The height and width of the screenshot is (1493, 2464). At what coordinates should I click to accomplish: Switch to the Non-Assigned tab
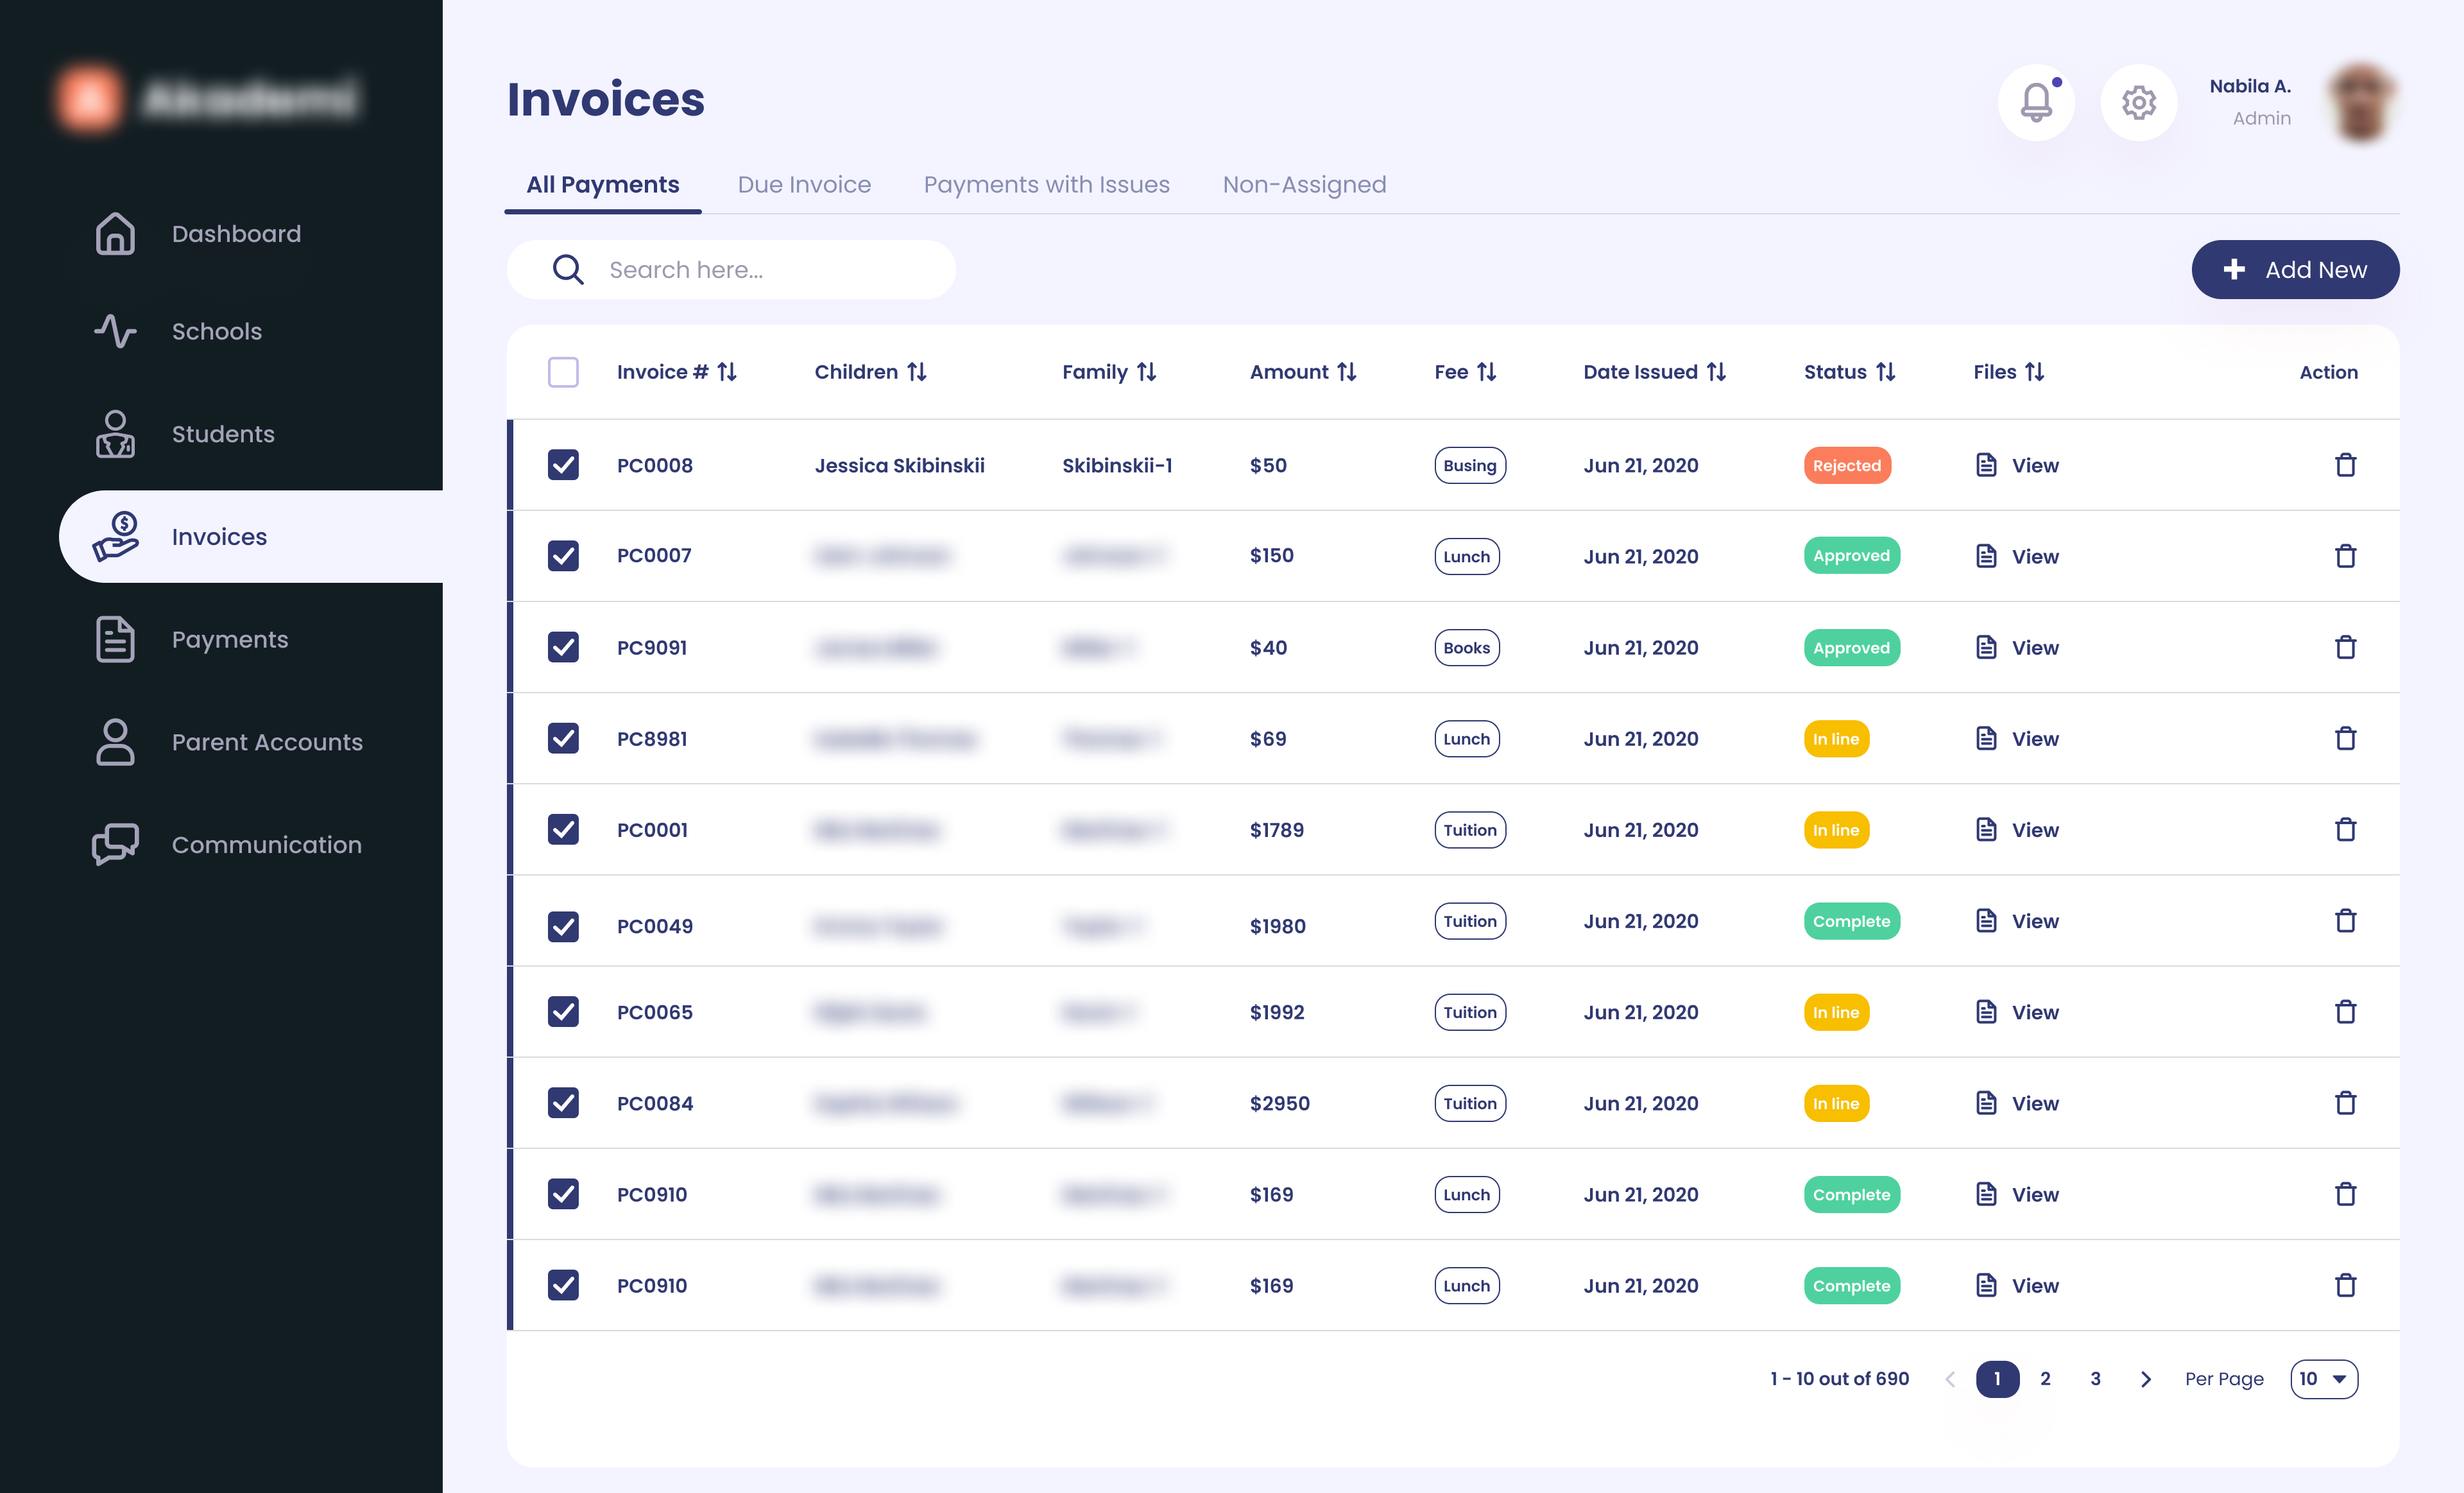click(x=1304, y=185)
